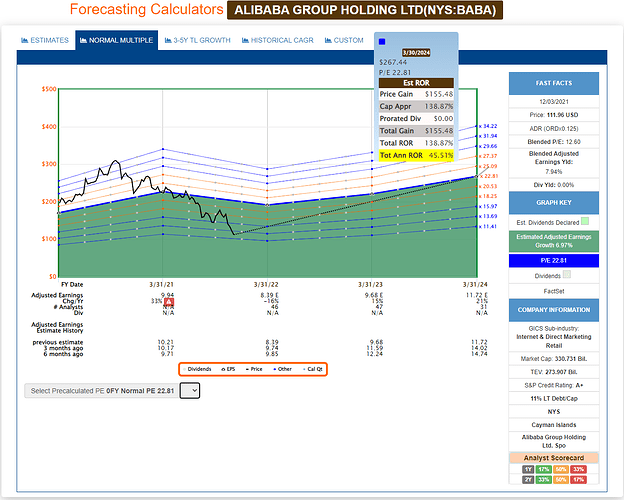The image size is (624, 500).
Task: Click the S&P Credit Rating A+ entry
Action: (554, 385)
